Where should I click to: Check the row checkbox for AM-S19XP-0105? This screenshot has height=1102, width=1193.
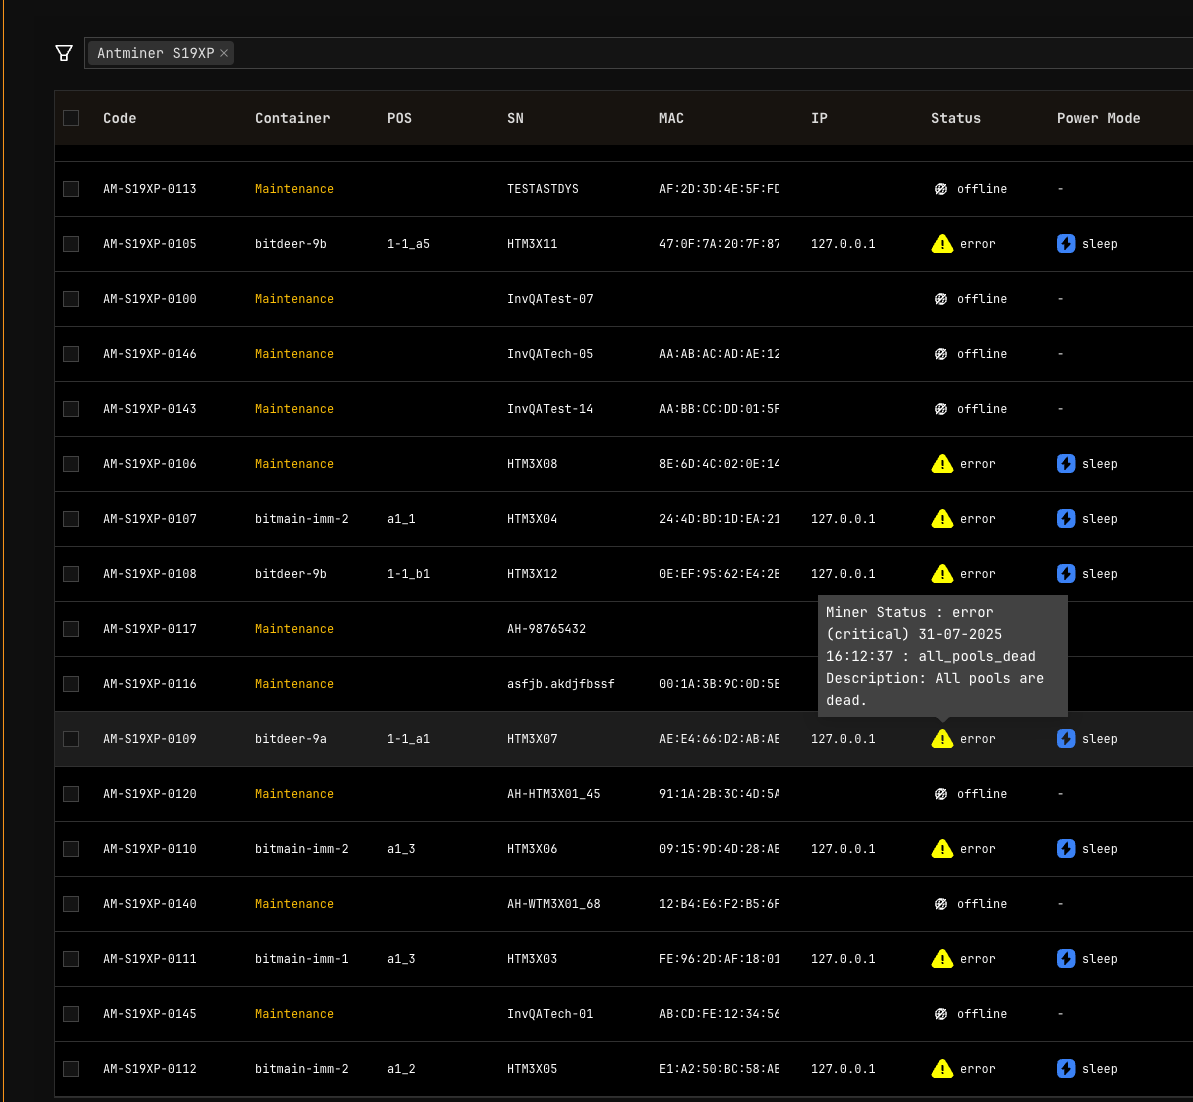(70, 243)
